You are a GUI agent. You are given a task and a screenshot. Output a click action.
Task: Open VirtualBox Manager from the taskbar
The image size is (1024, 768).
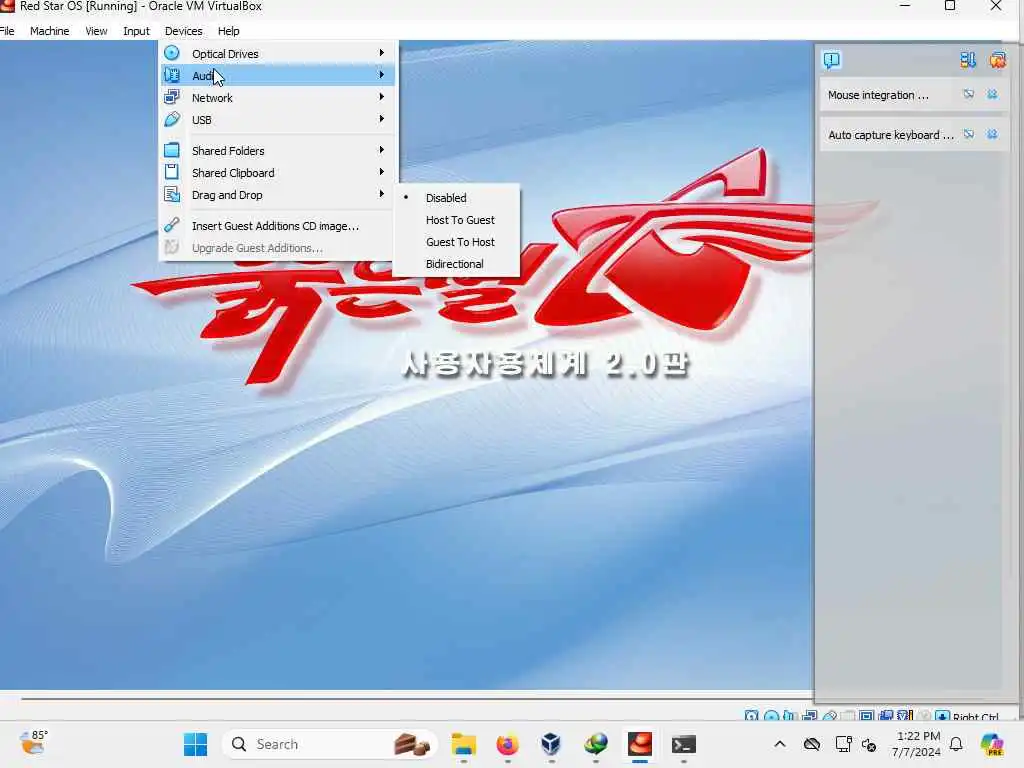tap(551, 744)
